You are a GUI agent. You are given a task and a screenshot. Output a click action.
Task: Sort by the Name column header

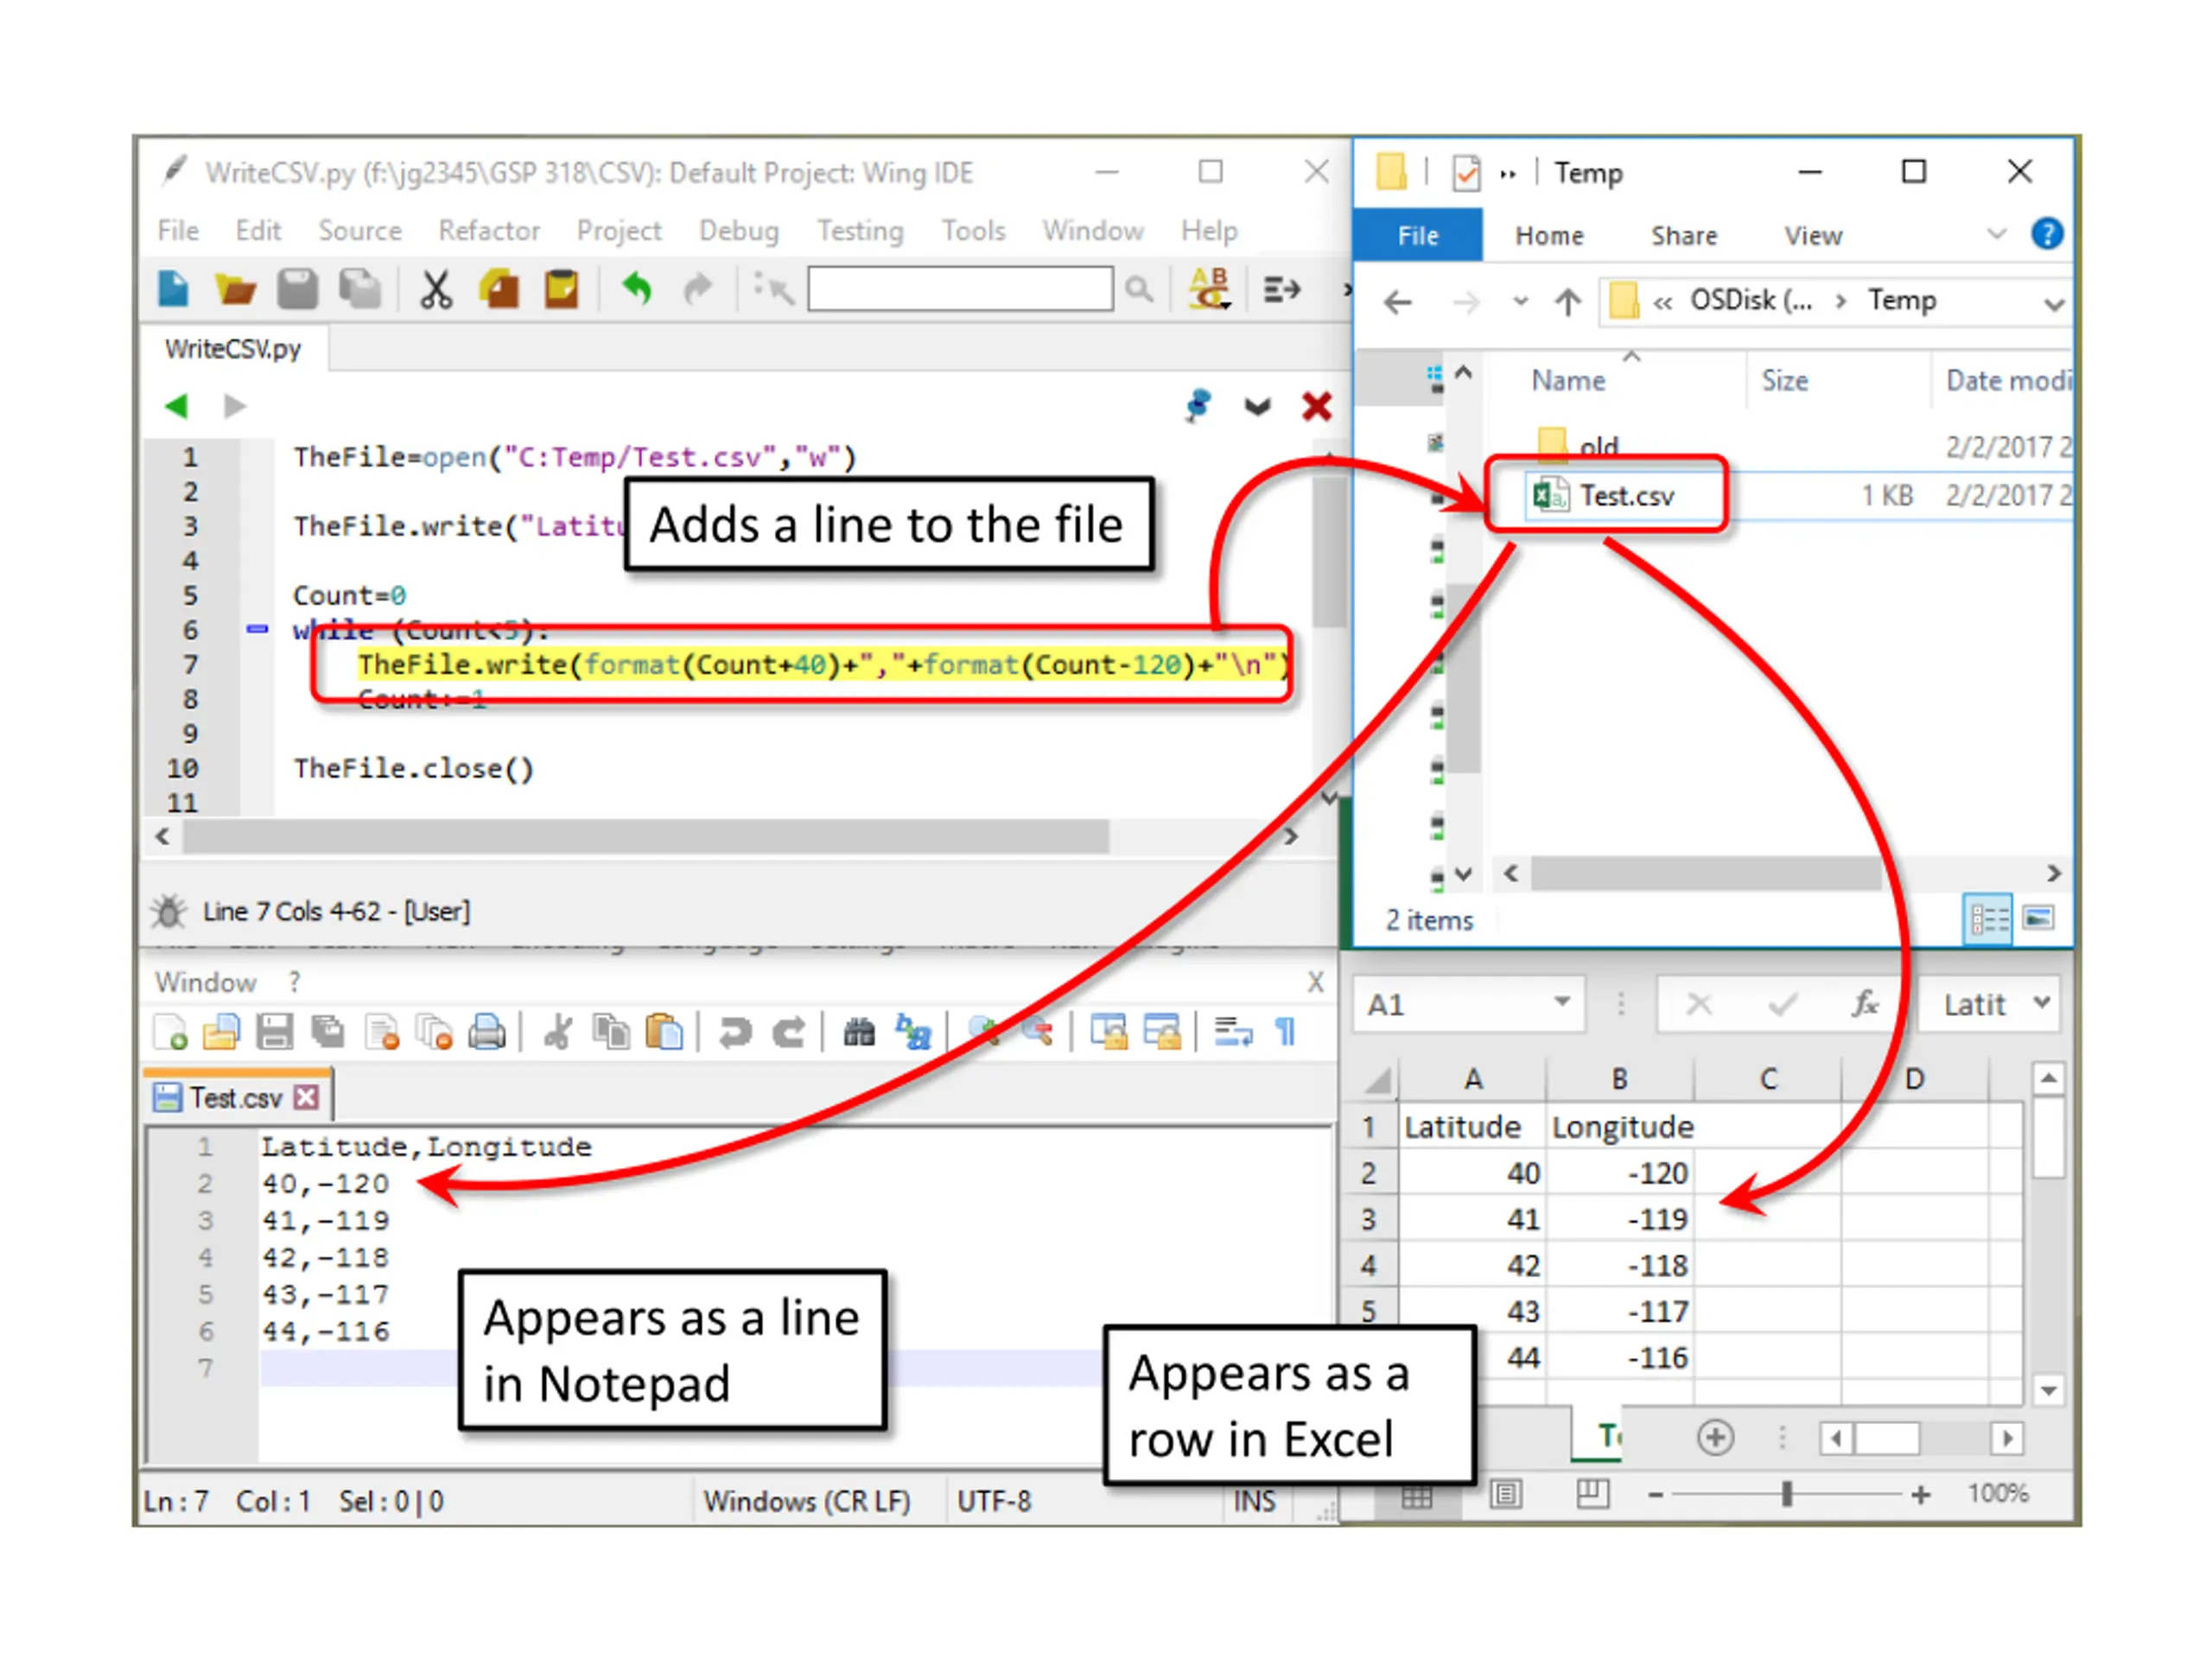[x=1567, y=380]
